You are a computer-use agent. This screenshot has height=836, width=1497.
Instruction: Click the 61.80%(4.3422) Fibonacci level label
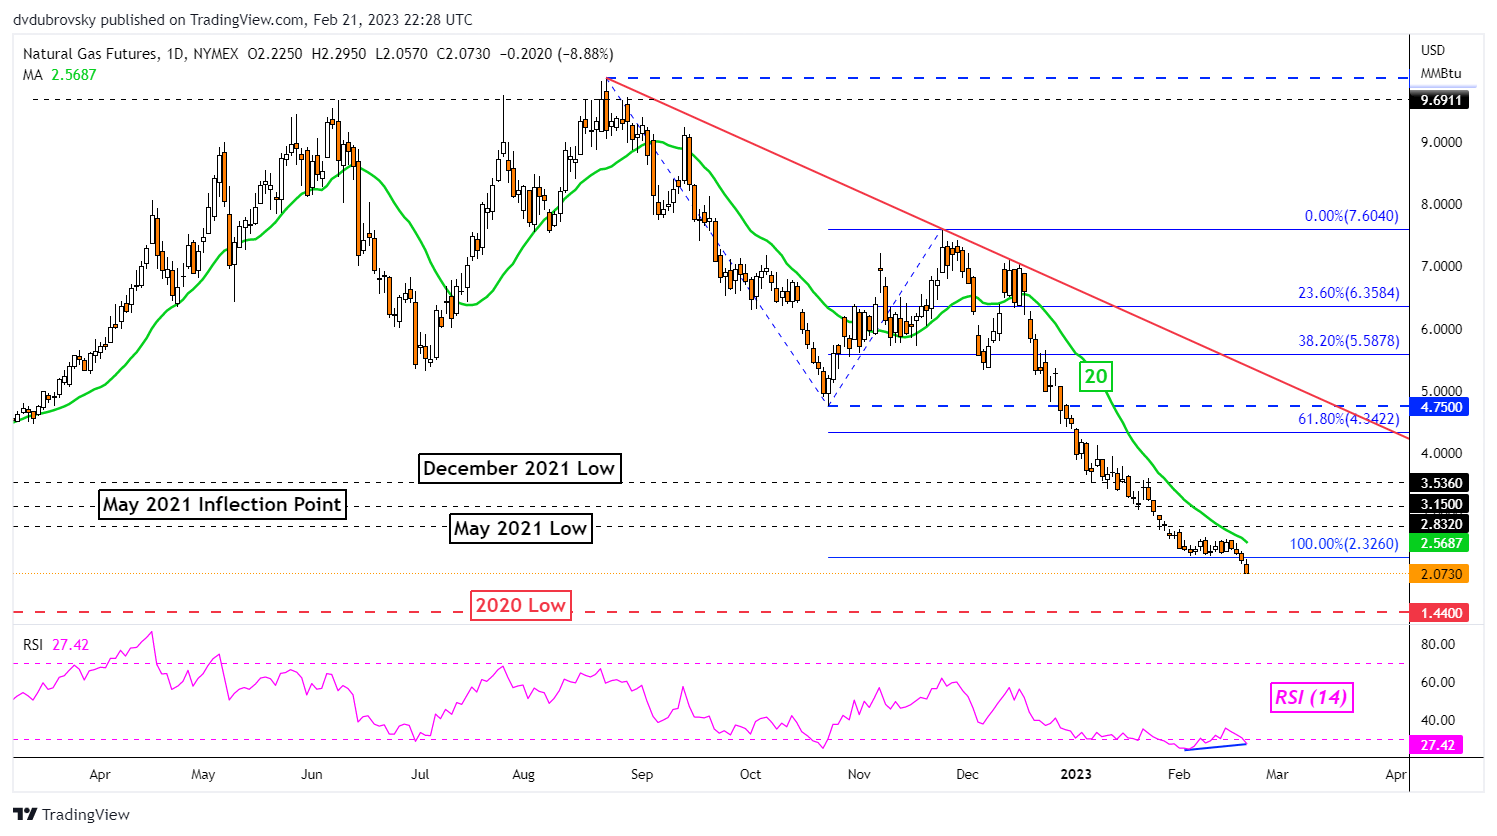[1348, 419]
